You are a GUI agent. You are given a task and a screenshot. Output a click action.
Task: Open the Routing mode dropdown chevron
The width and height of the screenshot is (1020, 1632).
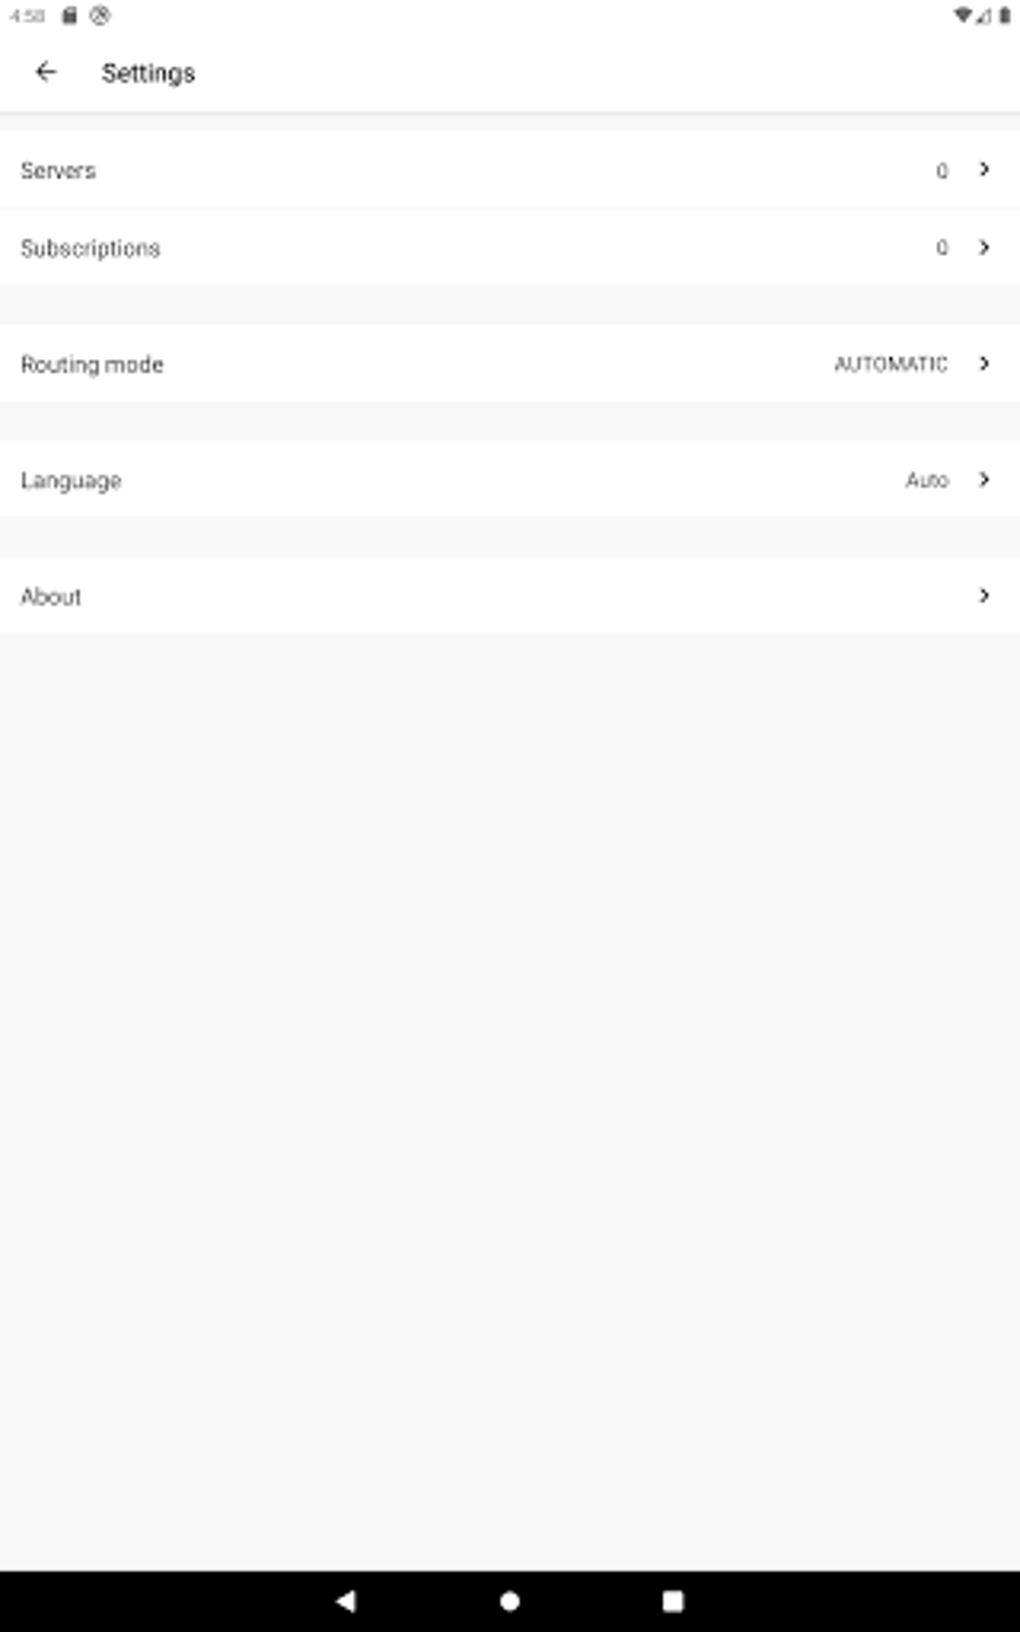(x=985, y=364)
